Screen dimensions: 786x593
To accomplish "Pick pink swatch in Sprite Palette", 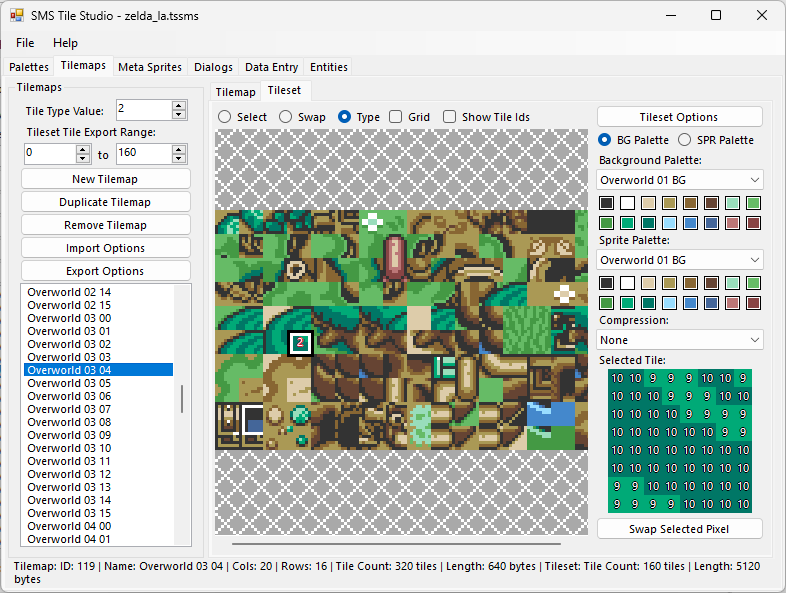I will pyautogui.click(x=732, y=303).
